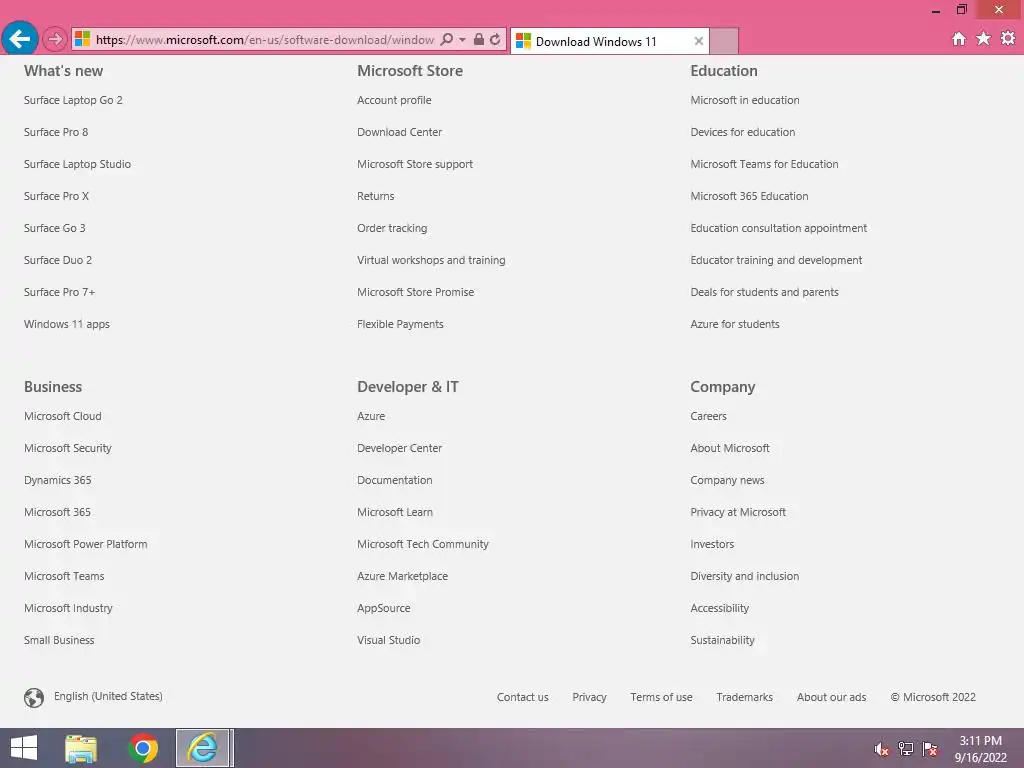Open Microsoft Store Promise link
1024x768 pixels.
(415, 292)
